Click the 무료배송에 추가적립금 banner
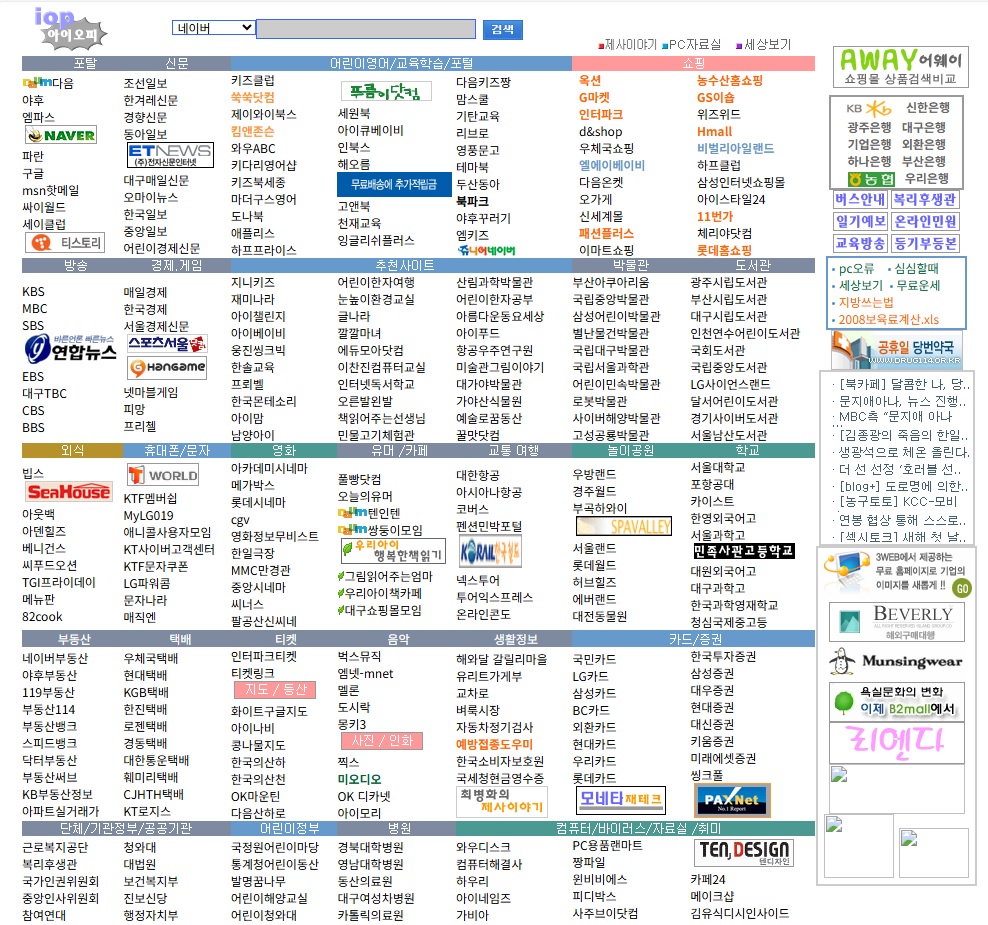This screenshot has width=988, height=925. [394, 184]
